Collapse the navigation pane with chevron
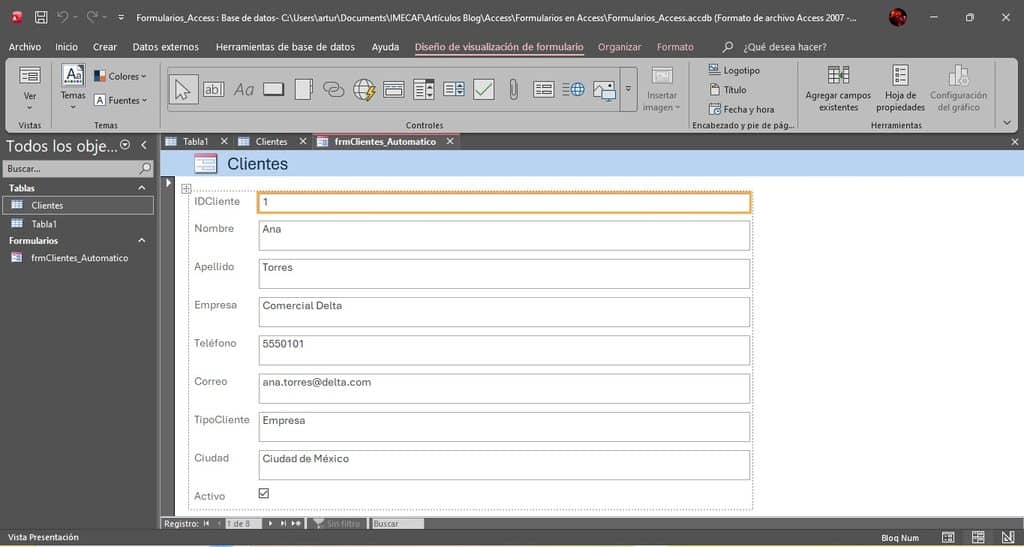The image size is (1024, 547). (x=144, y=145)
